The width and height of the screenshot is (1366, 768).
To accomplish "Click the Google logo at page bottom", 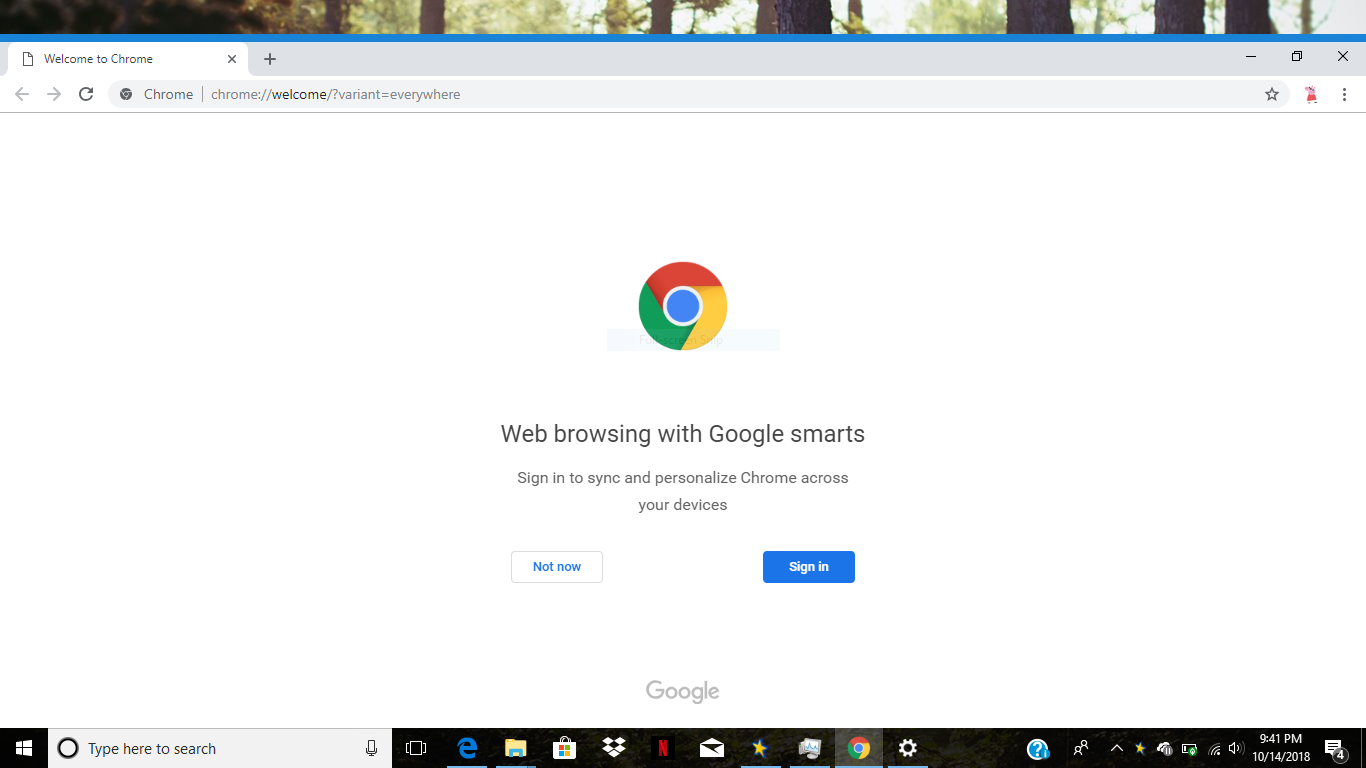I will (x=683, y=691).
